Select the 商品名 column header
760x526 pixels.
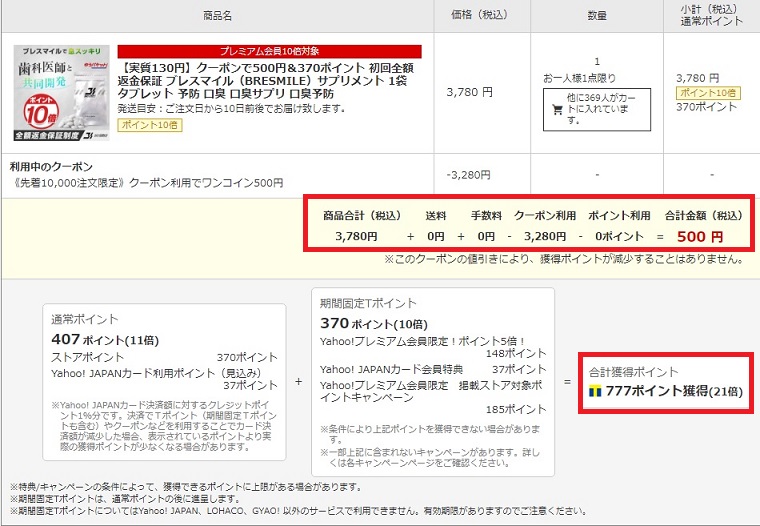(217, 16)
